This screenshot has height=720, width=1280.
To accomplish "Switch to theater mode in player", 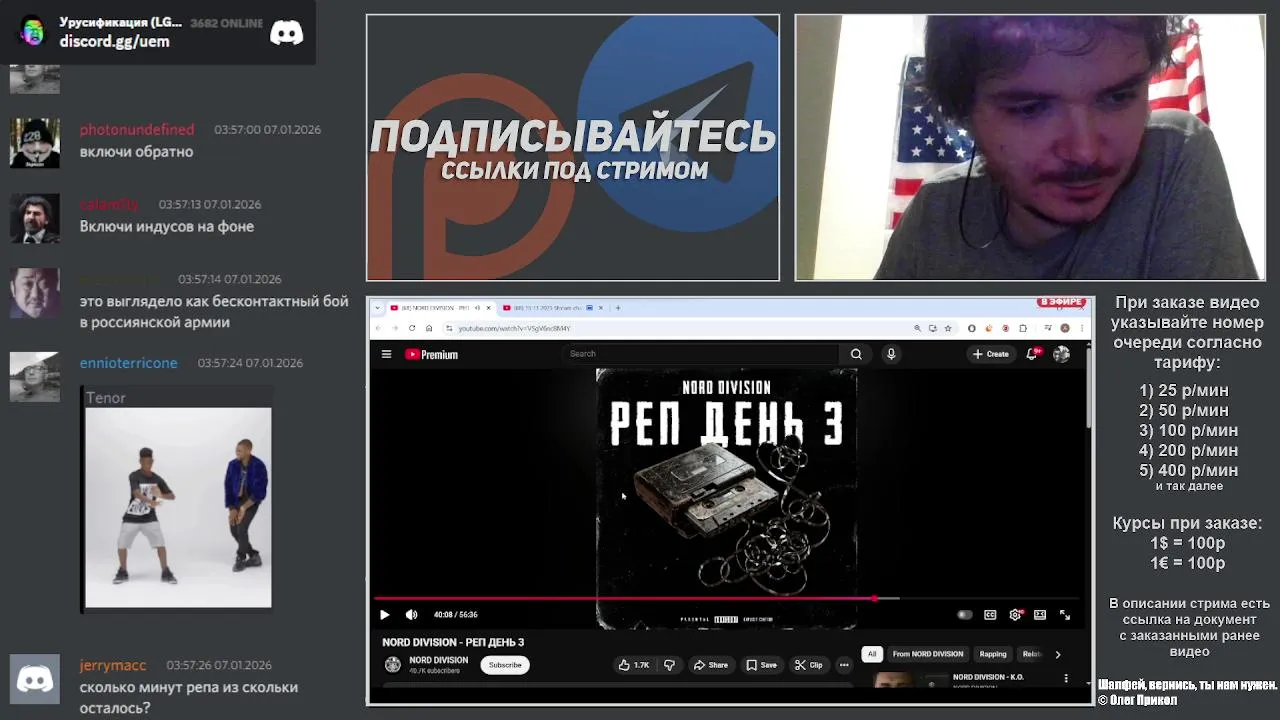I will [x=1040, y=615].
